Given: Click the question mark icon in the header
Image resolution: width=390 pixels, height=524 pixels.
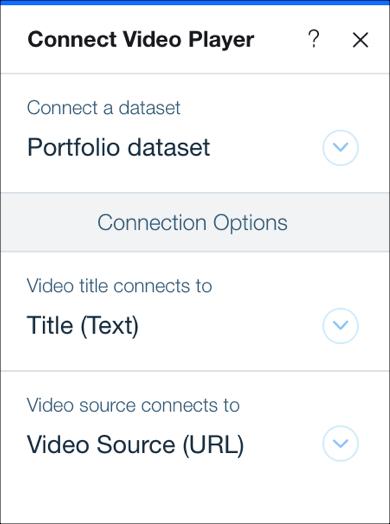Looking at the screenshot, I should [x=313, y=39].
